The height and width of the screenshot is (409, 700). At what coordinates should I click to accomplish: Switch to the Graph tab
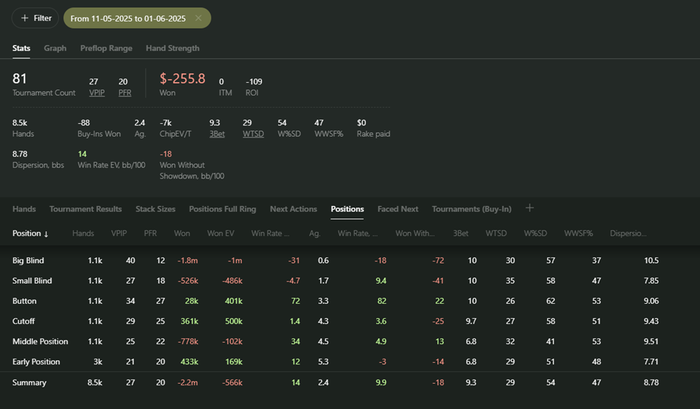click(55, 48)
